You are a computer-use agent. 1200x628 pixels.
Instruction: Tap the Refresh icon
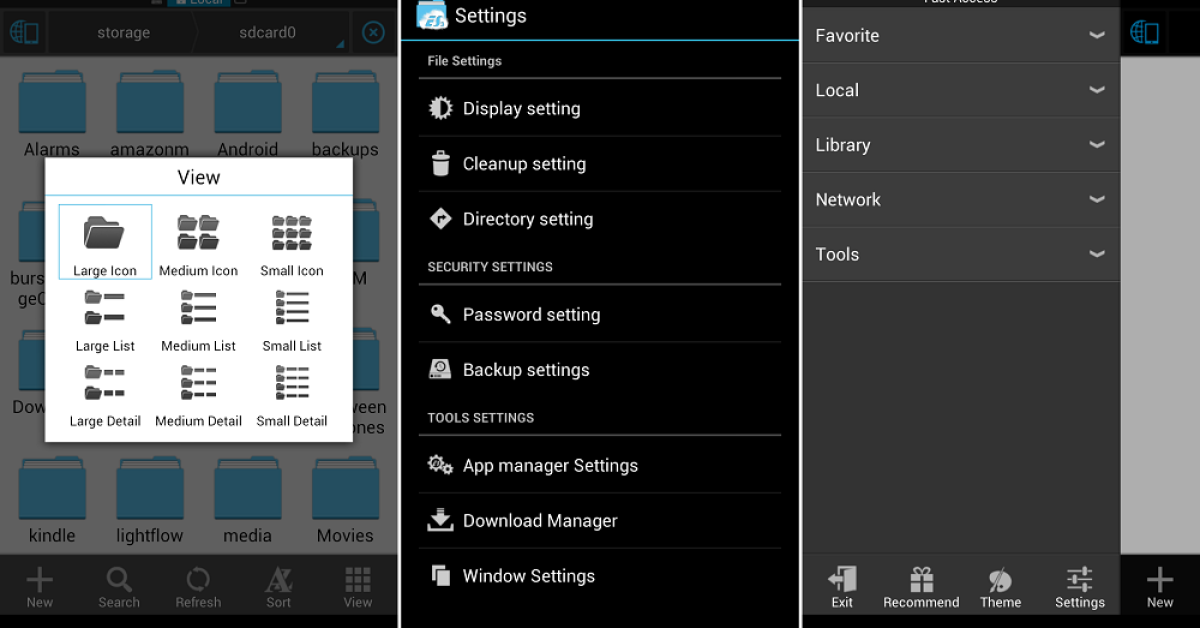(198, 587)
